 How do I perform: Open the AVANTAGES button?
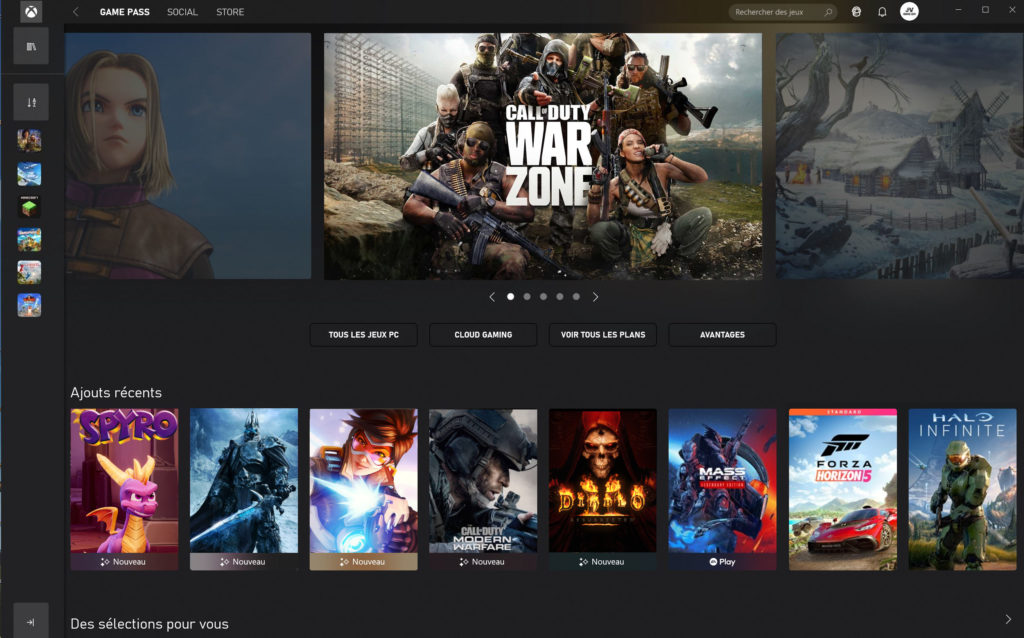click(722, 334)
